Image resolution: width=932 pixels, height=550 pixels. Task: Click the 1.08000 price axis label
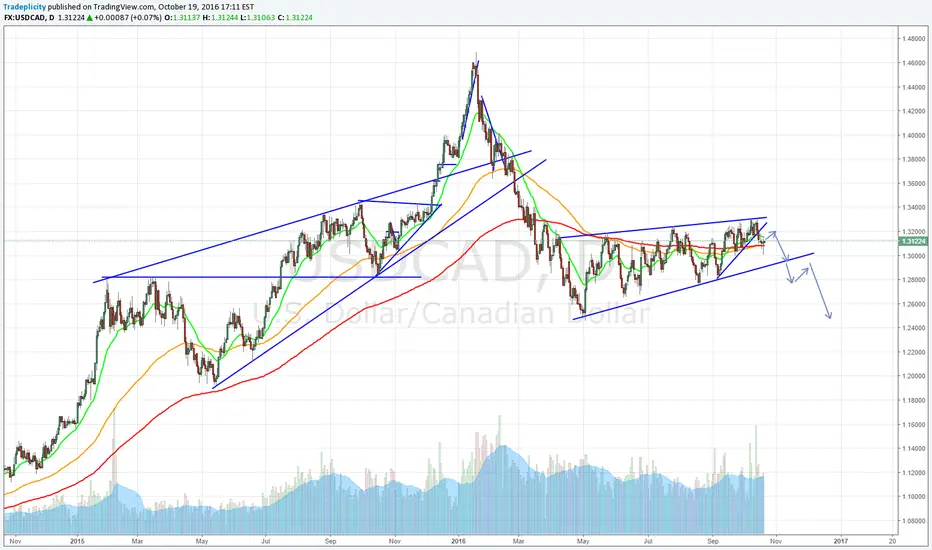point(914,521)
